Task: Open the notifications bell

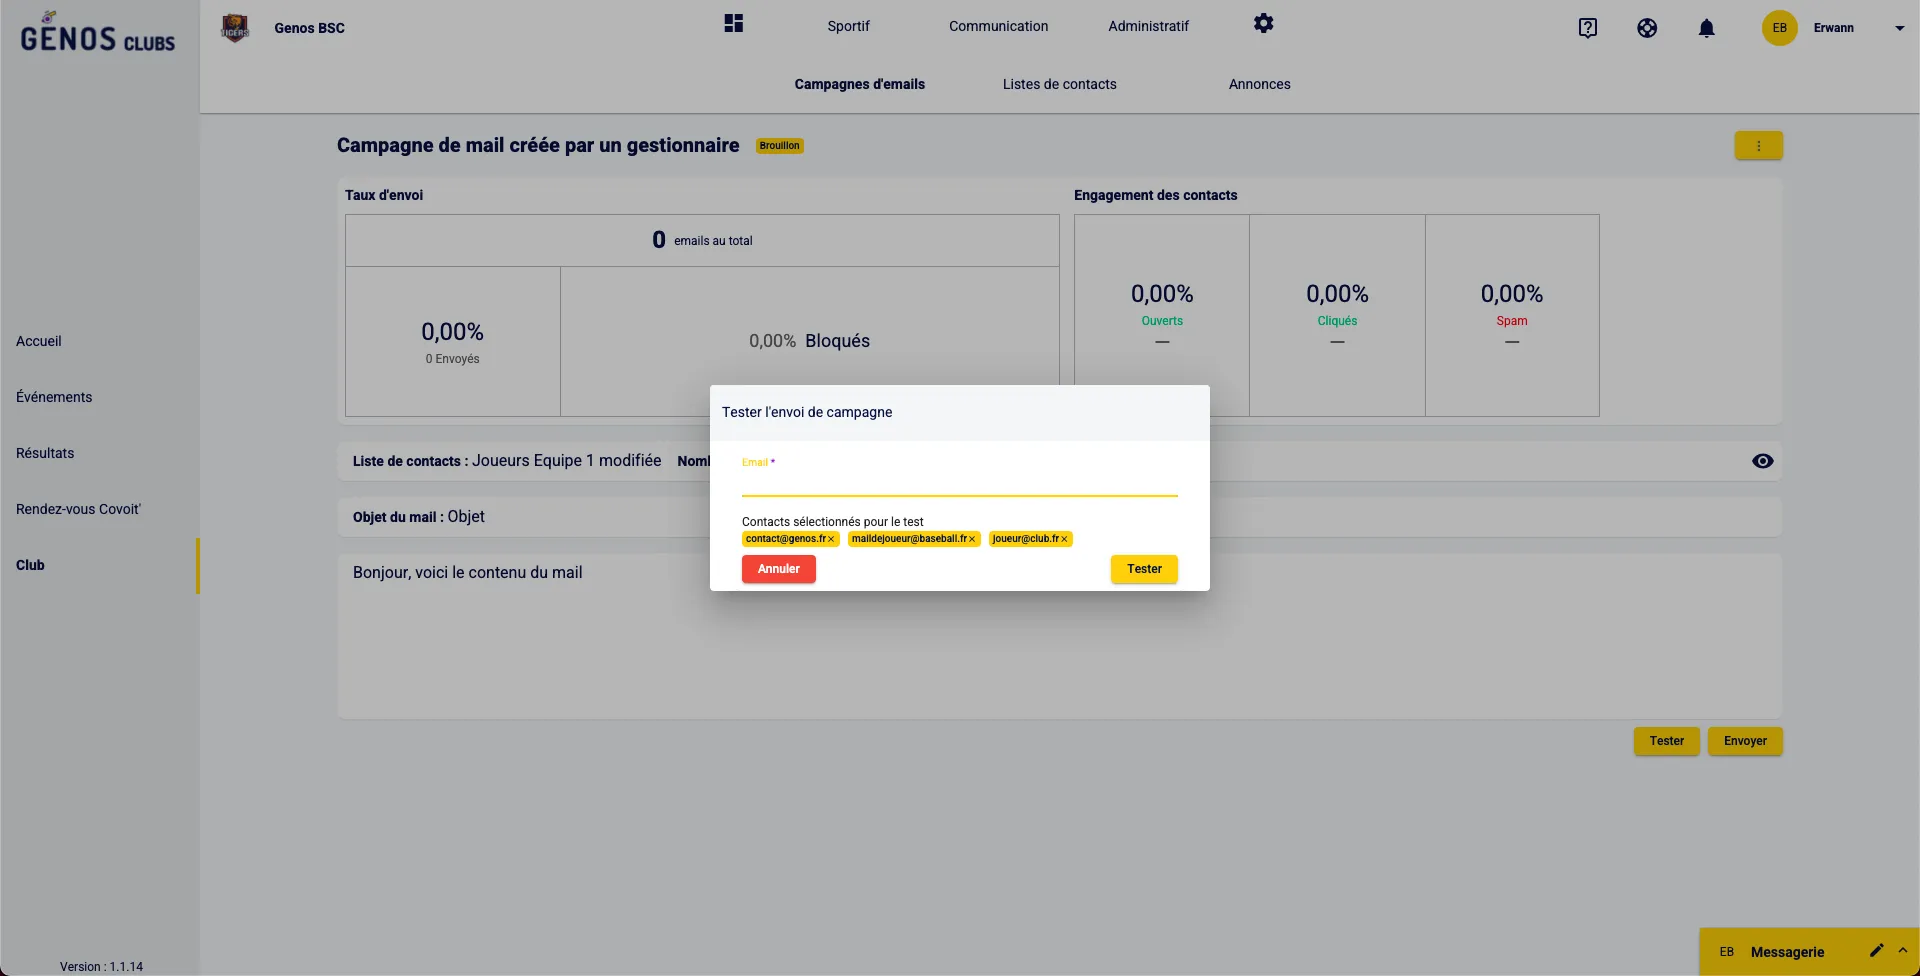Action: pos(1706,28)
